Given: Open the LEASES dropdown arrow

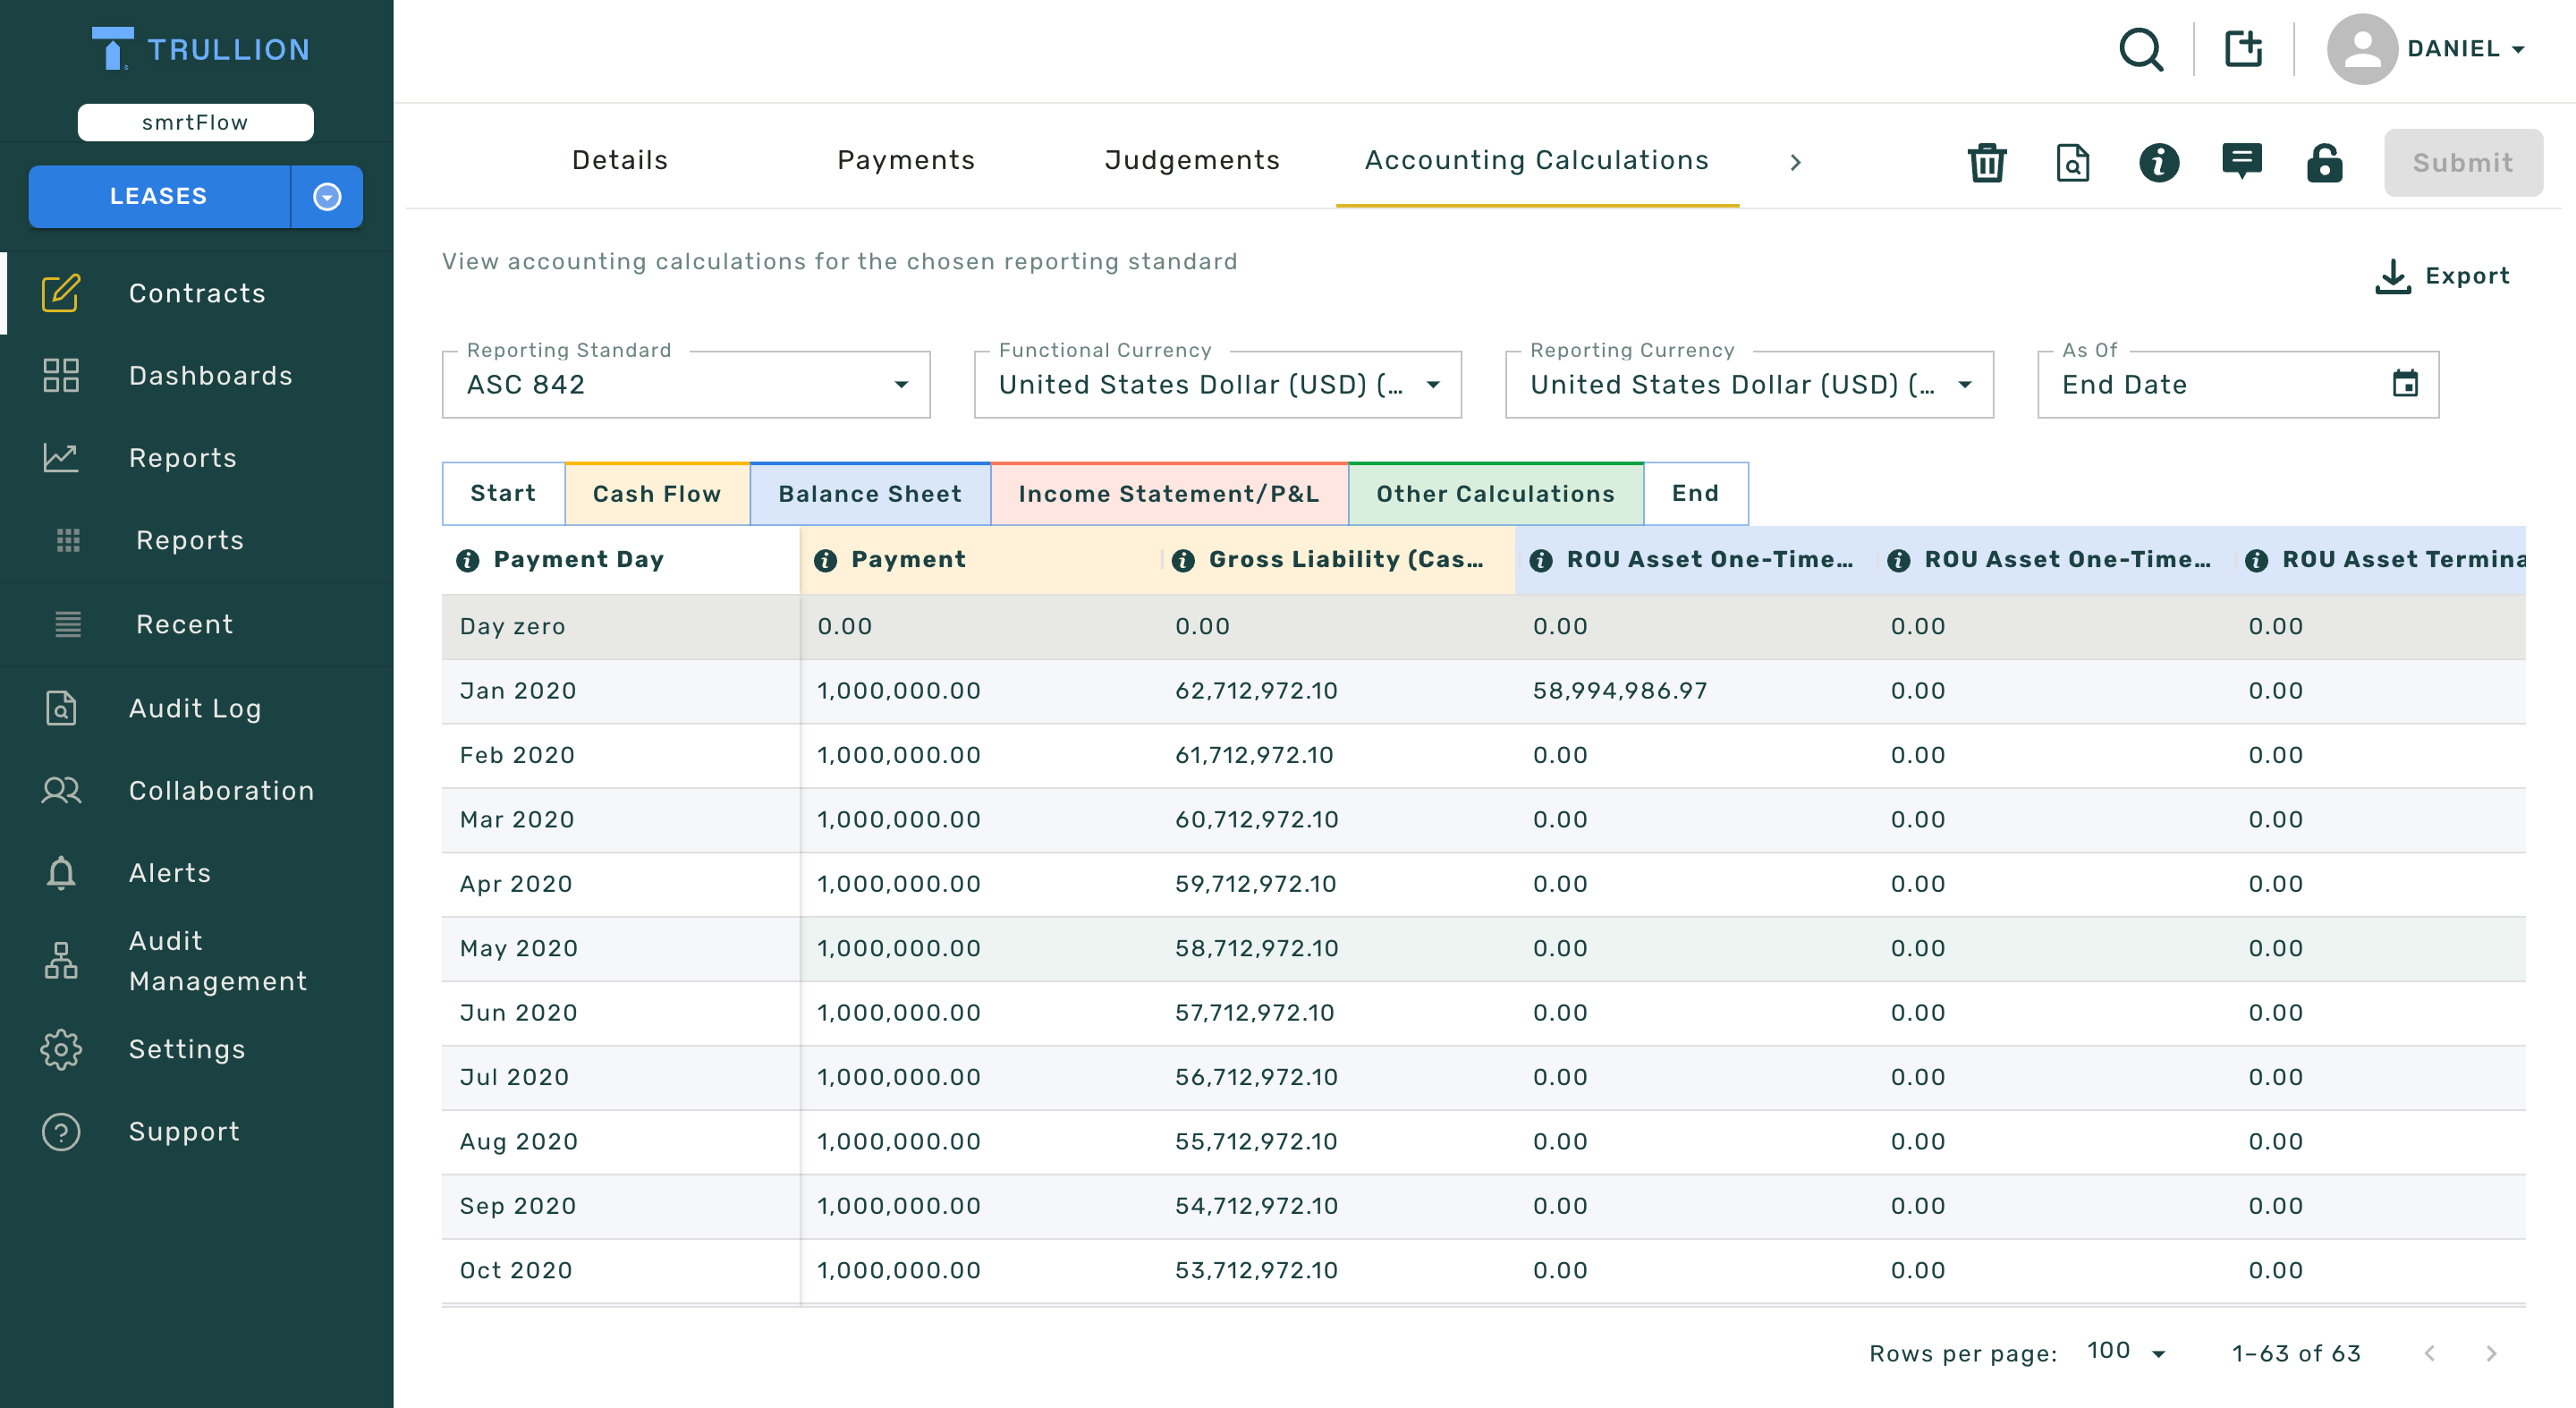Looking at the screenshot, I should click(x=327, y=196).
